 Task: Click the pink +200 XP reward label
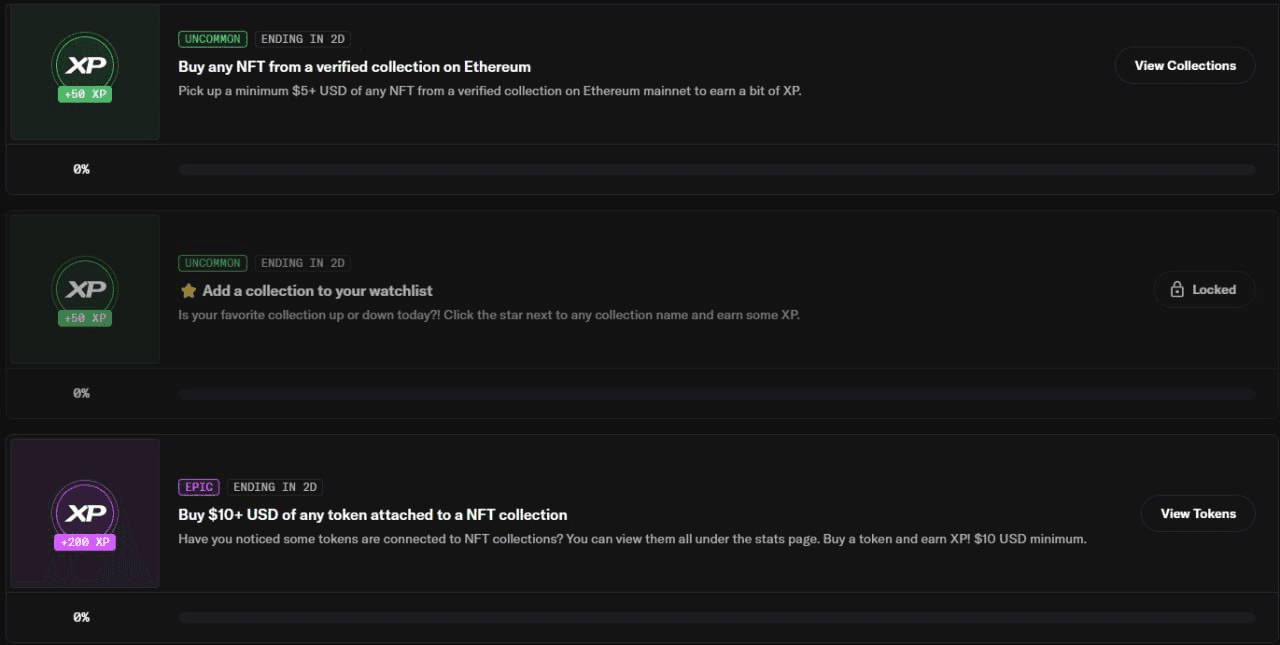point(85,543)
